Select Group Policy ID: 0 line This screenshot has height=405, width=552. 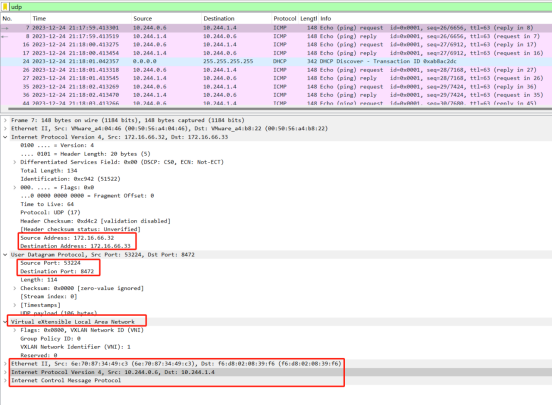click(x=50, y=339)
